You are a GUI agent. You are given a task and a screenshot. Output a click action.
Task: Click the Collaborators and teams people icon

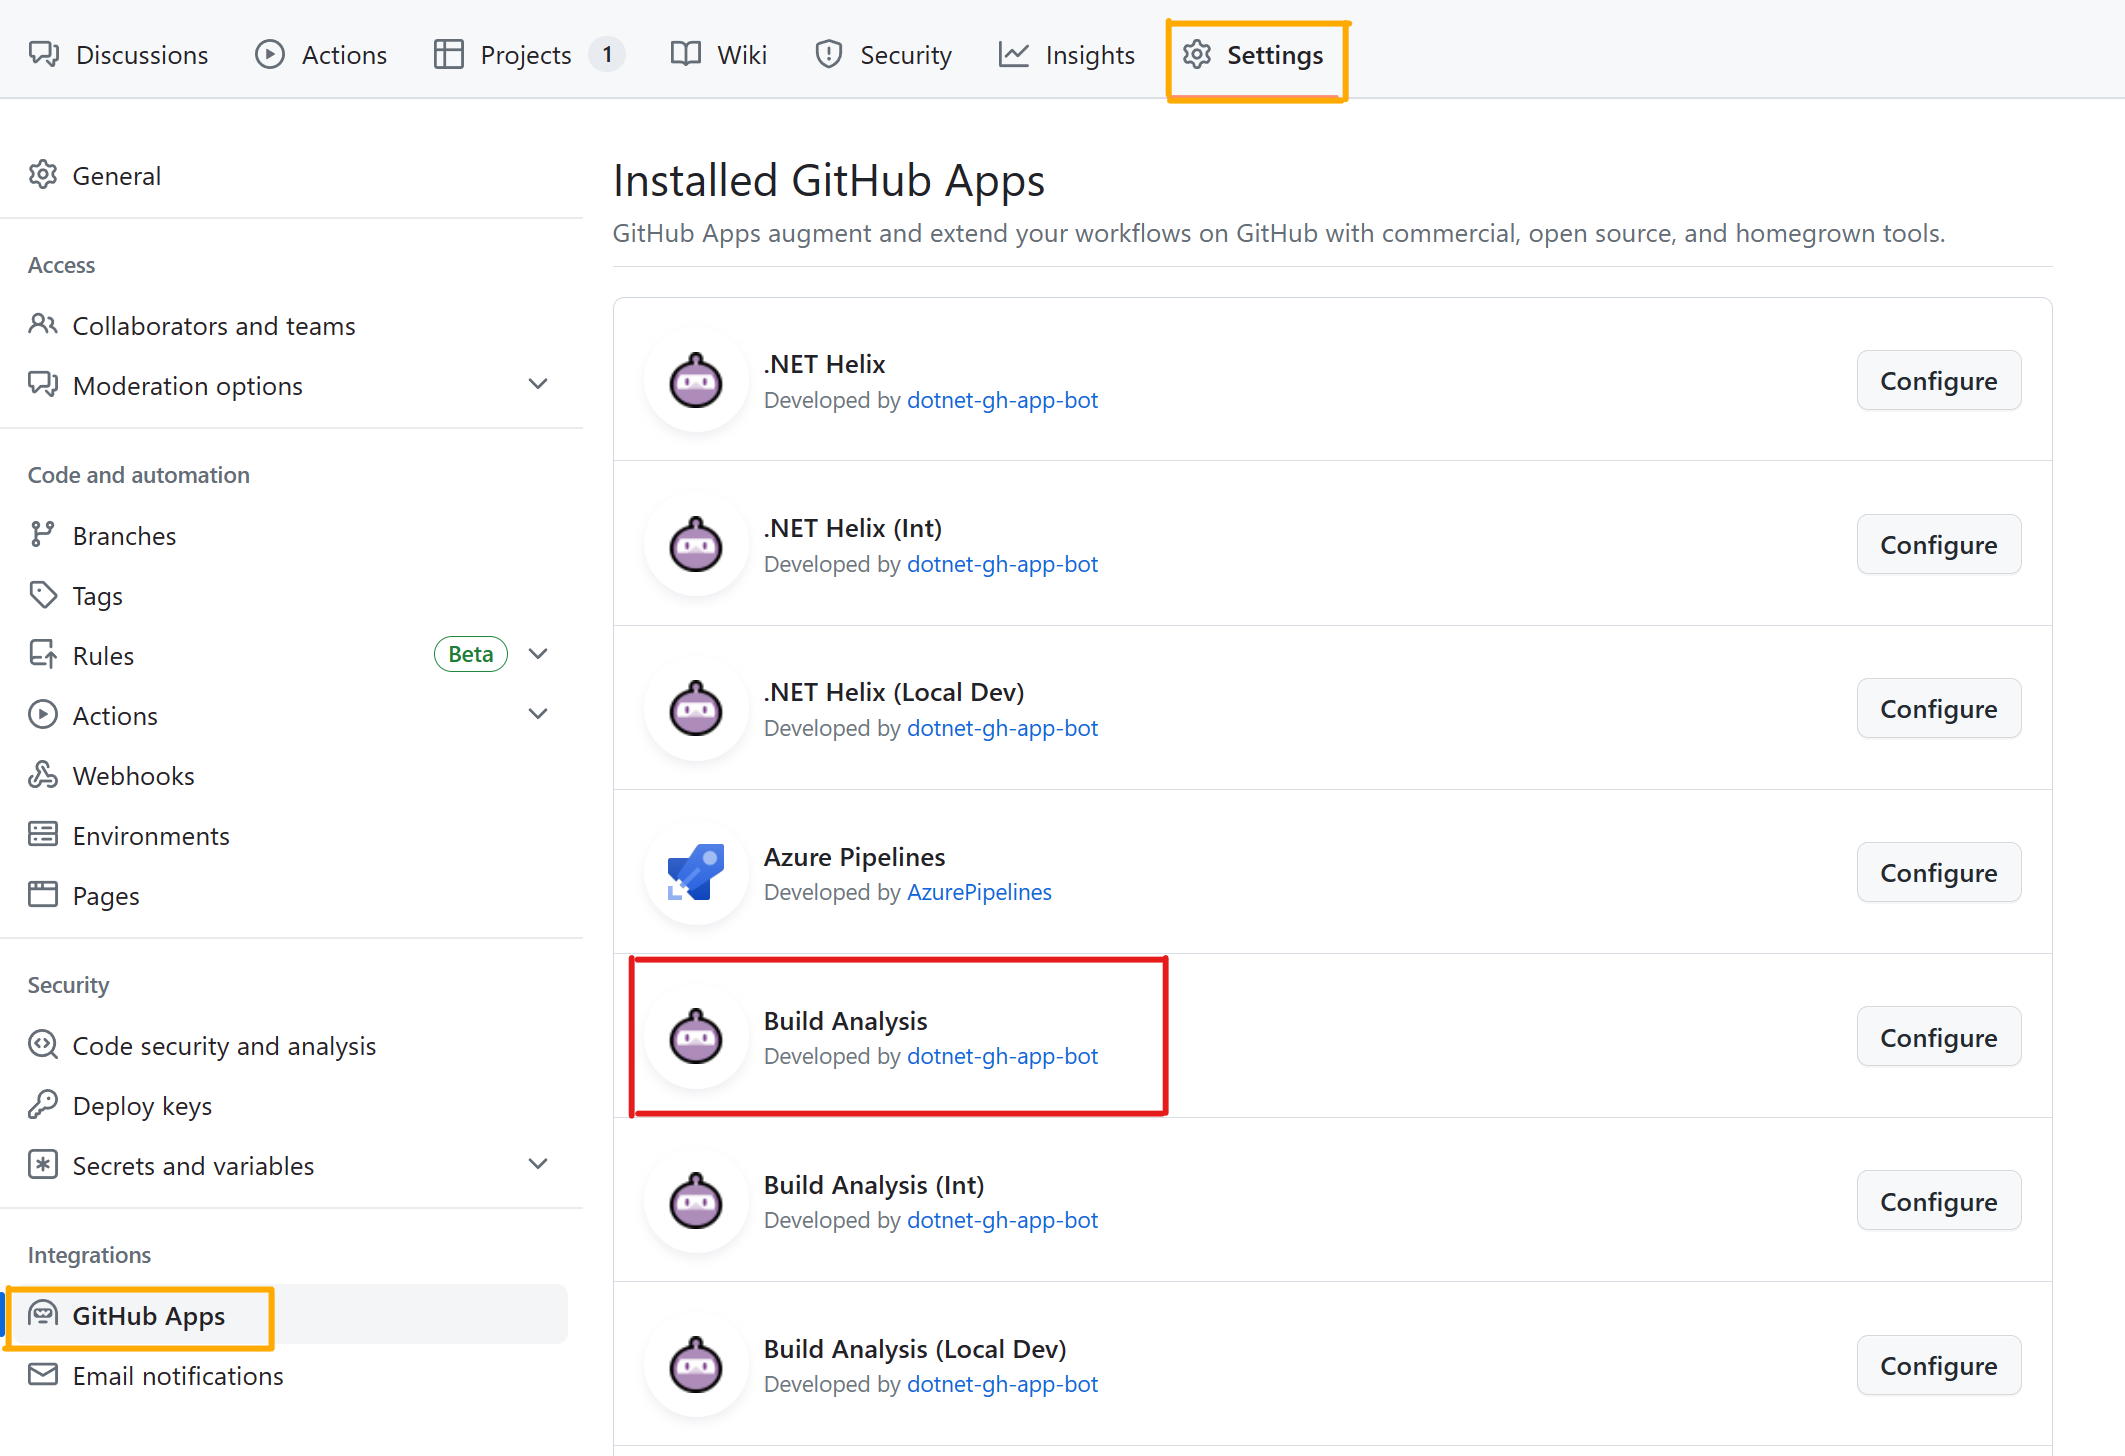click(x=43, y=325)
